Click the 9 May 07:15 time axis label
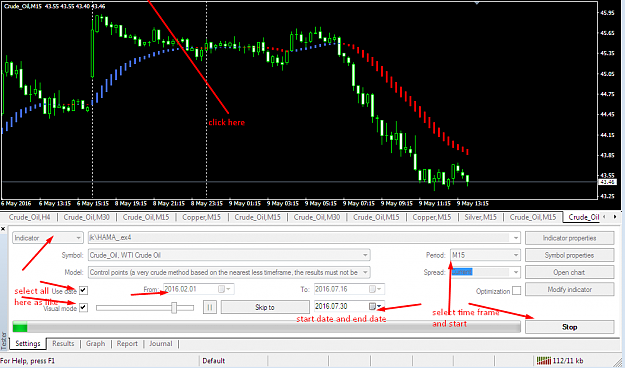The width and height of the screenshot is (625, 368). click(x=359, y=204)
